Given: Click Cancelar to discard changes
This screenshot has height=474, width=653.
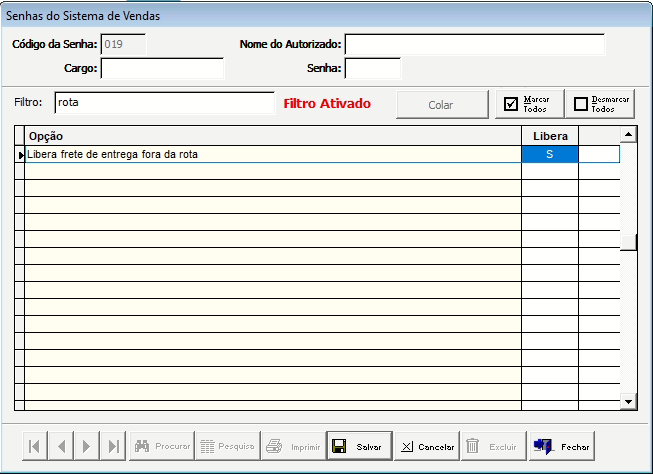Looking at the screenshot, I should (427, 446).
